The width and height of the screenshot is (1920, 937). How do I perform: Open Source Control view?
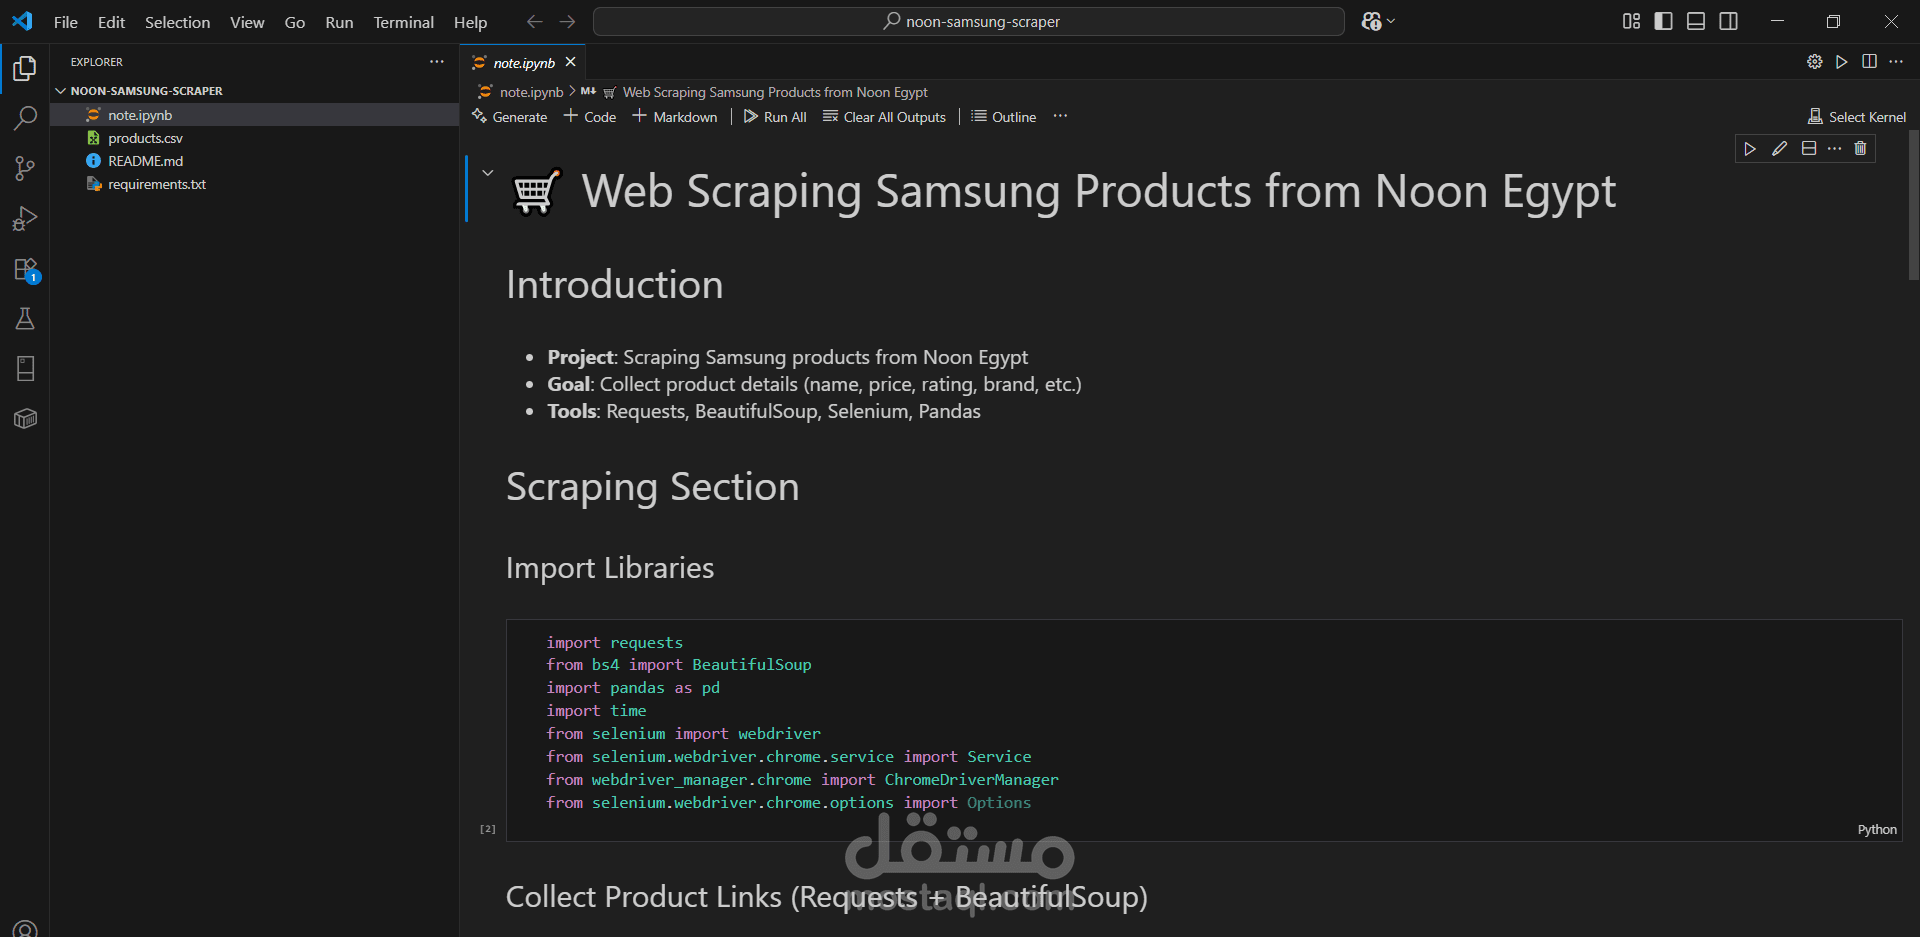point(25,168)
